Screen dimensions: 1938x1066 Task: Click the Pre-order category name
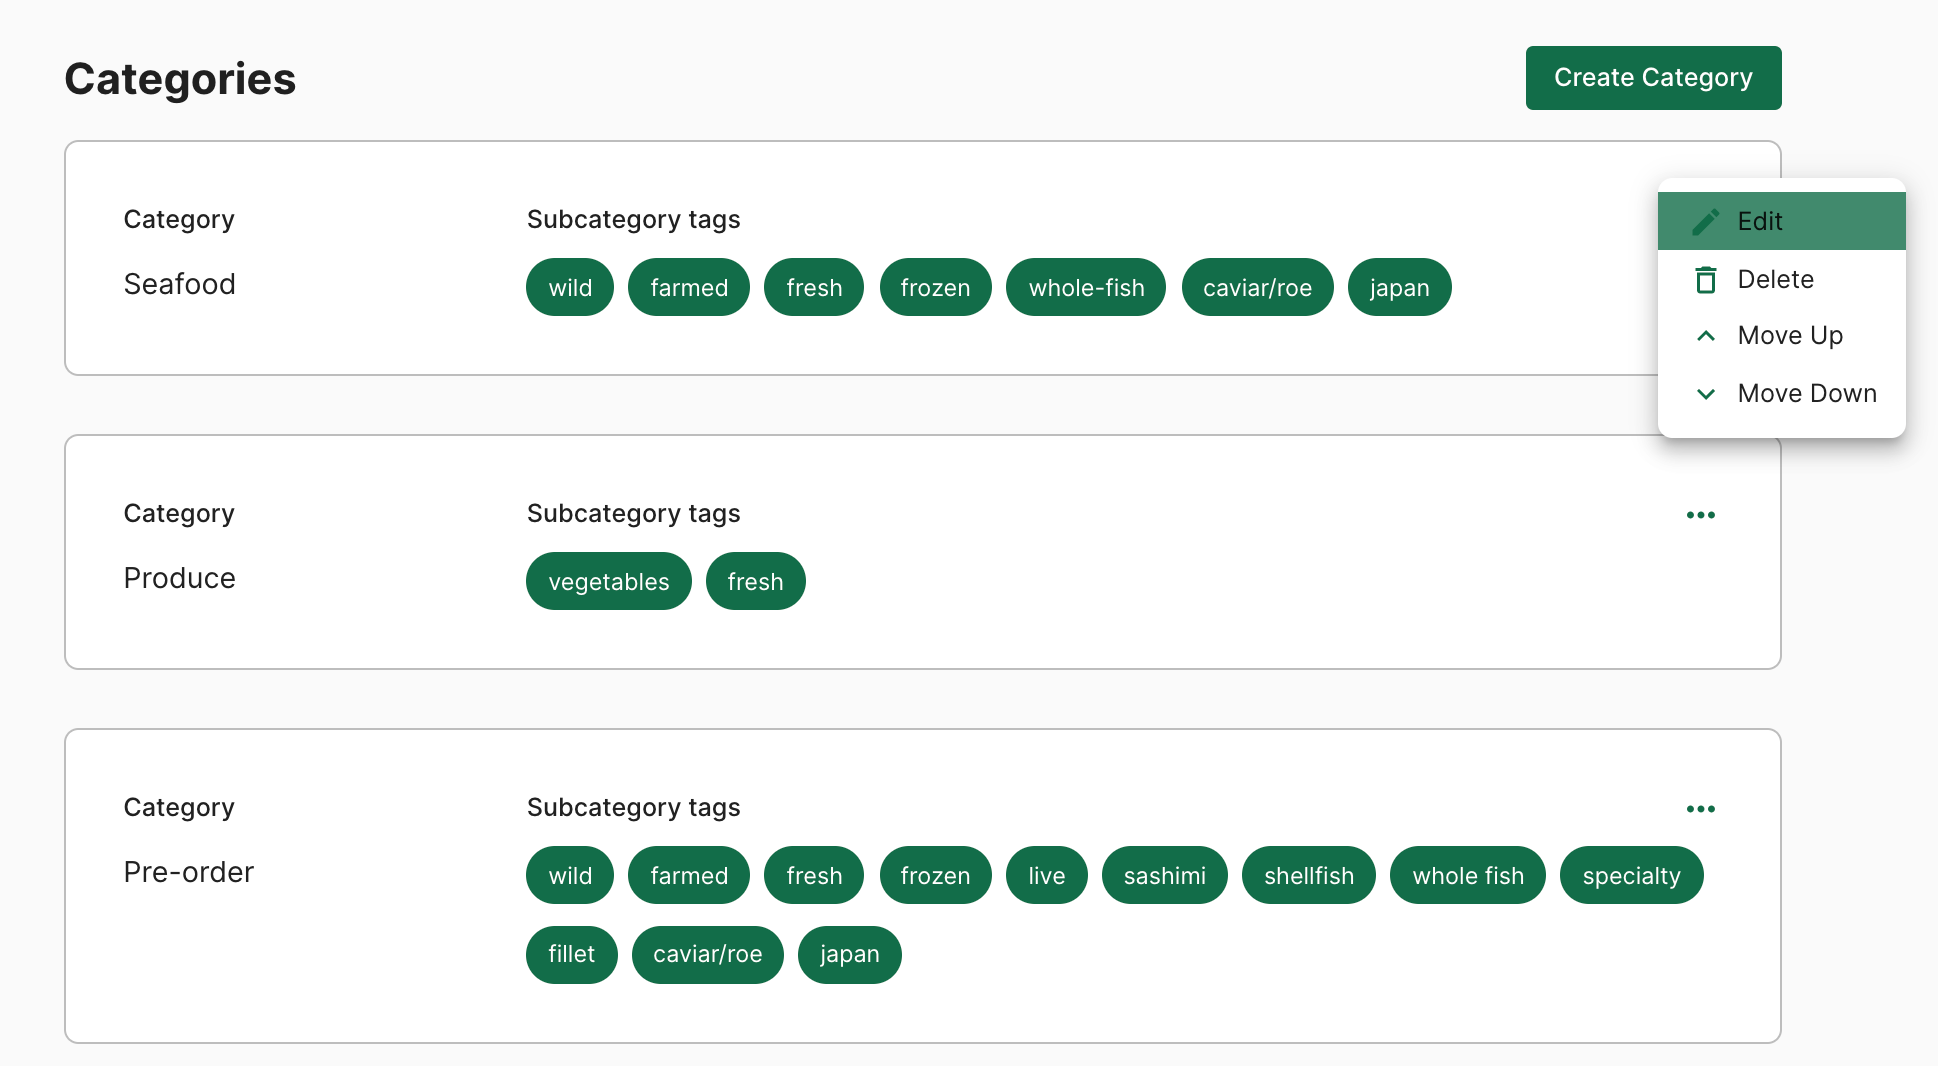coord(188,872)
